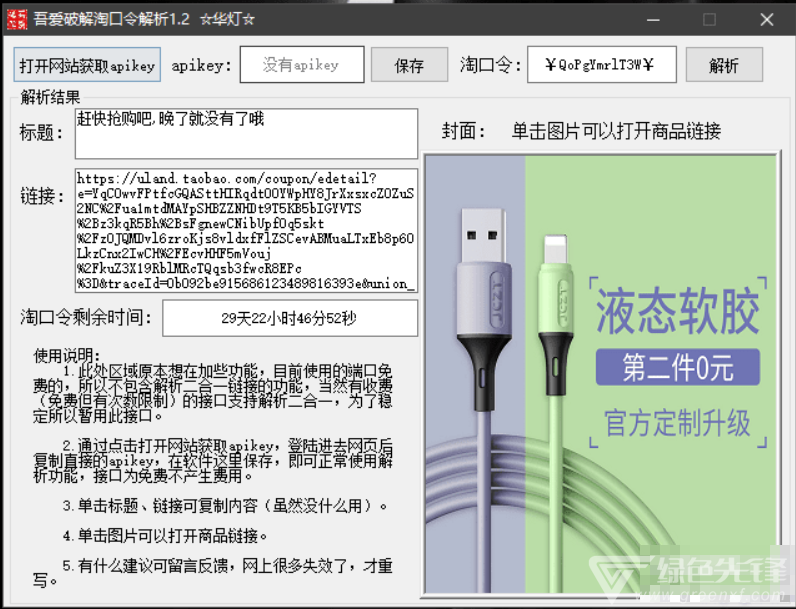Click the 打开网站获取apikey button
The height and width of the screenshot is (609, 796).
87,65
